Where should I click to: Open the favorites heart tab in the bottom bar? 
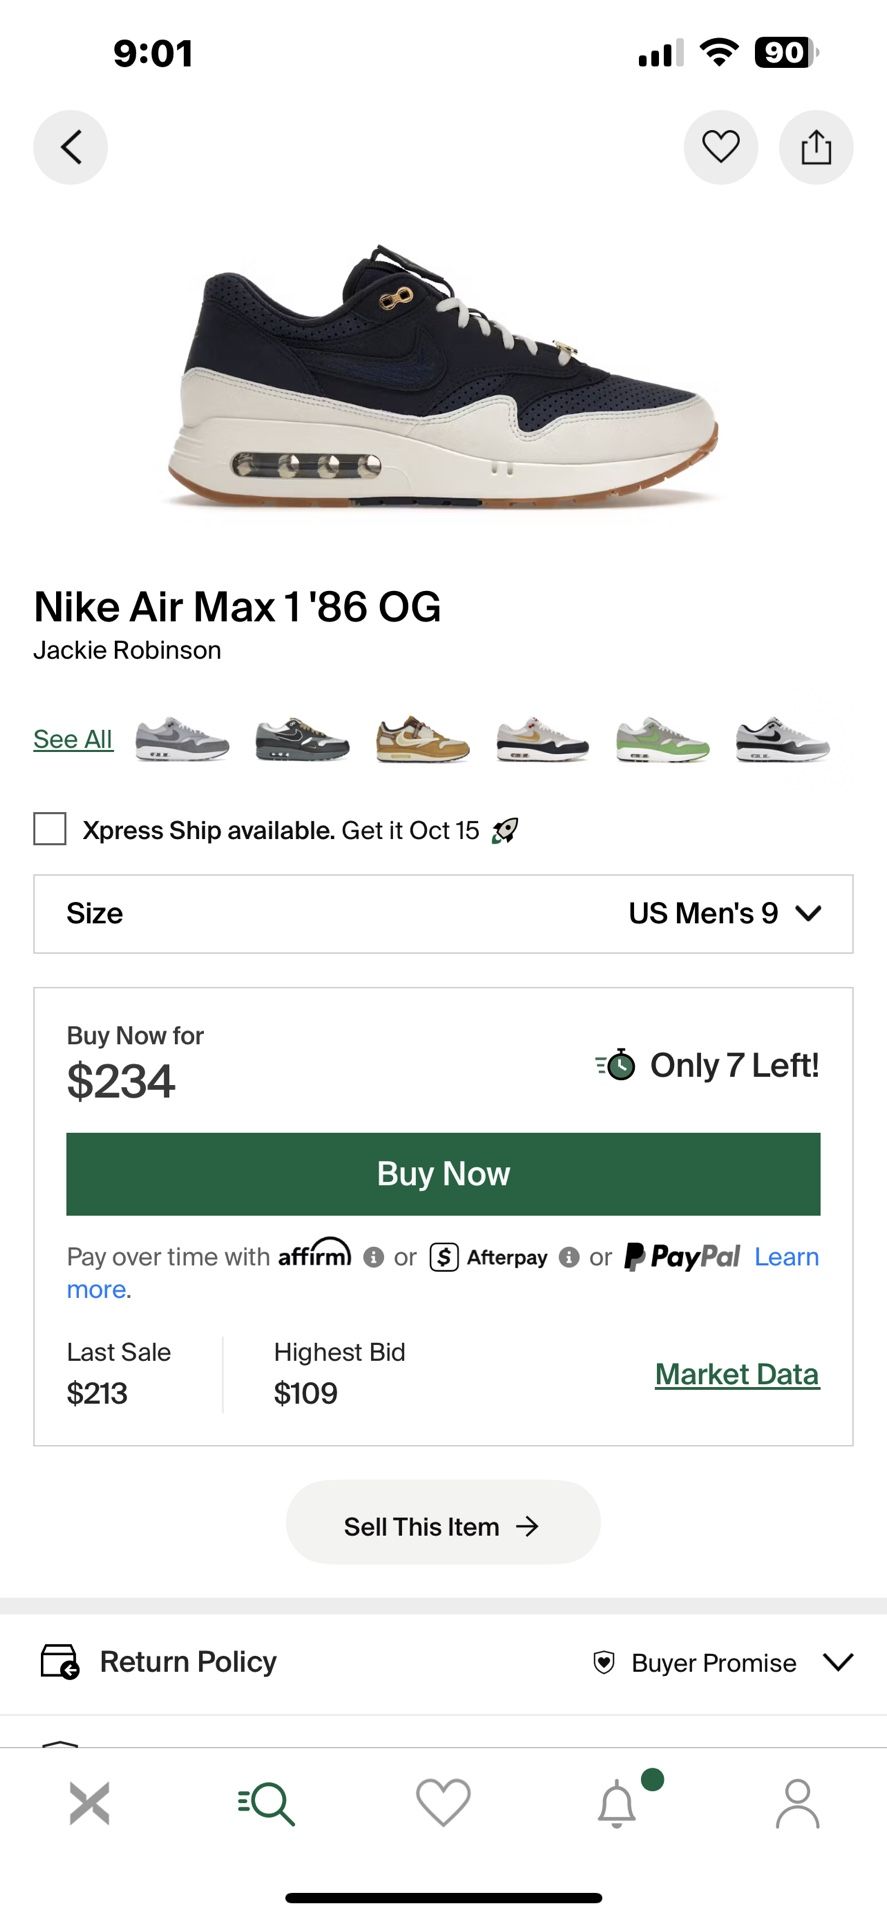tap(443, 1803)
